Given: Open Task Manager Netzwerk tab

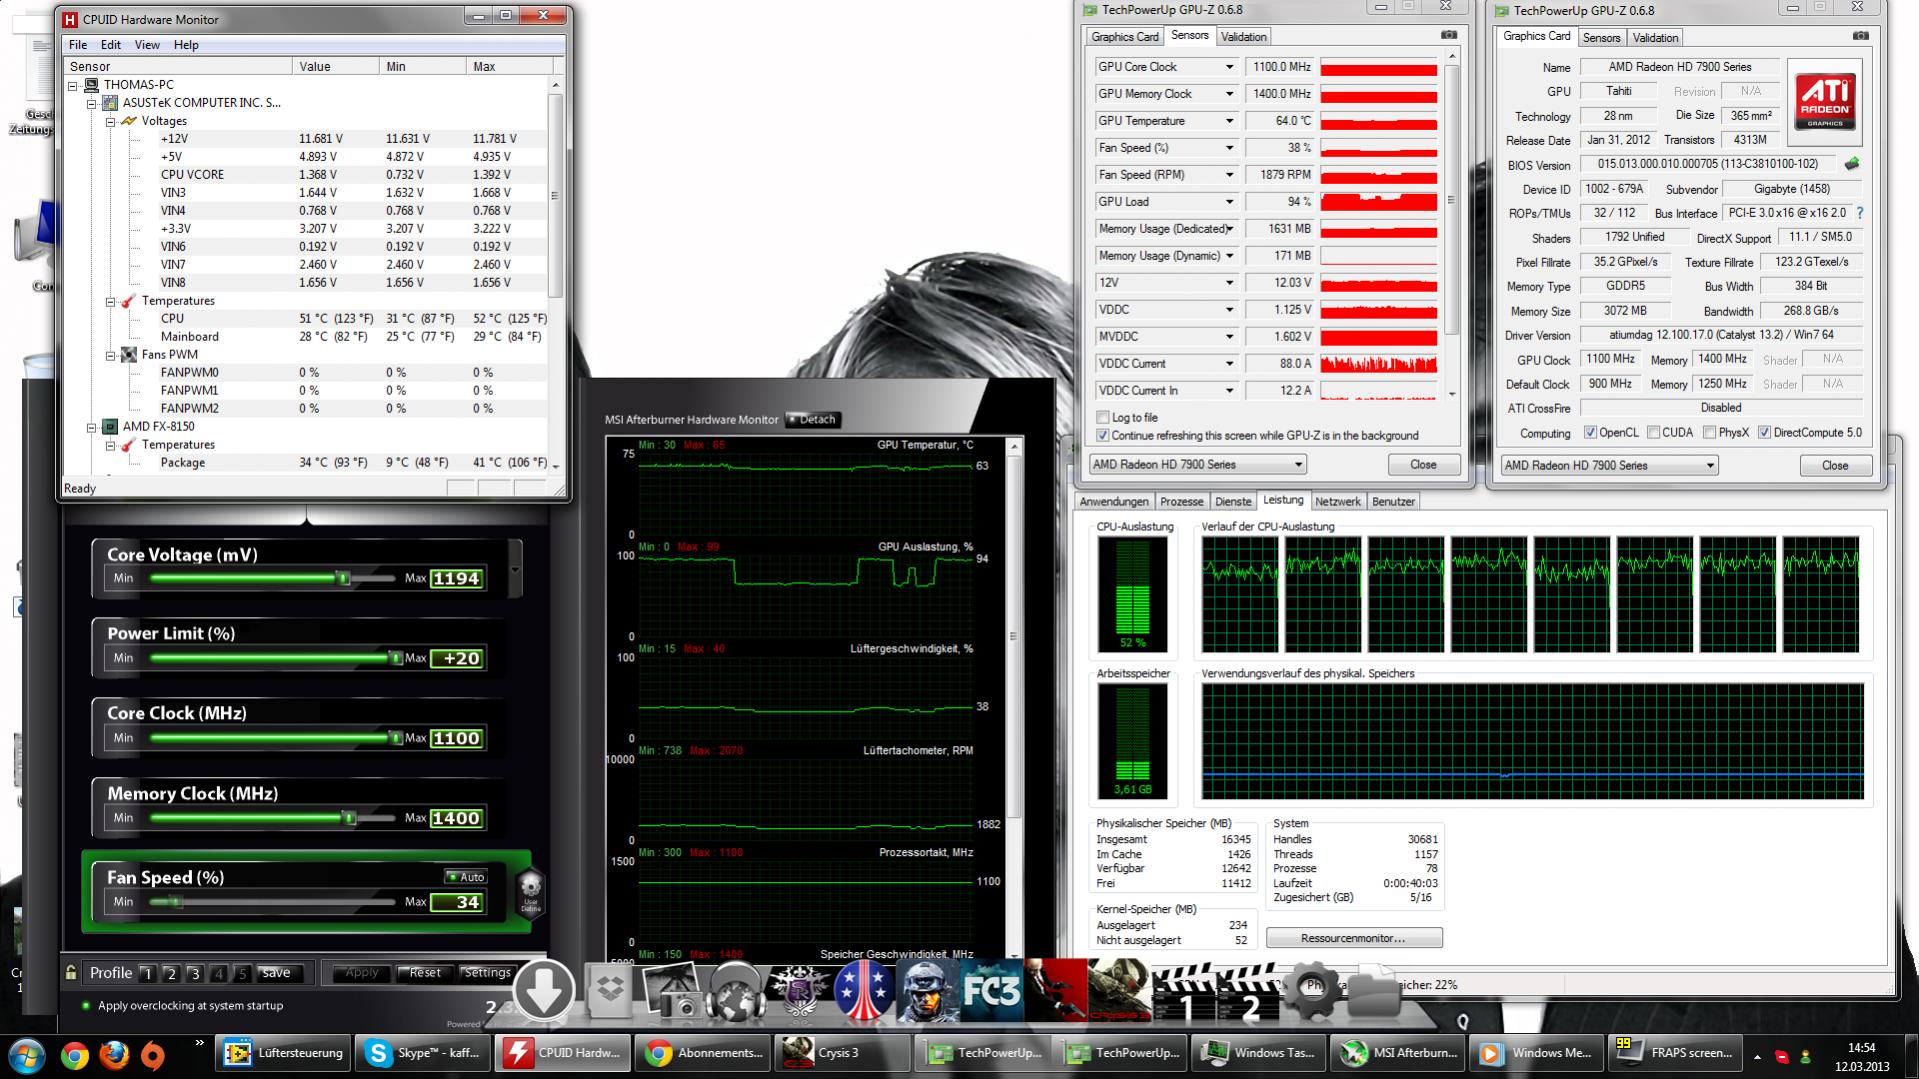Looking at the screenshot, I should [x=1337, y=502].
